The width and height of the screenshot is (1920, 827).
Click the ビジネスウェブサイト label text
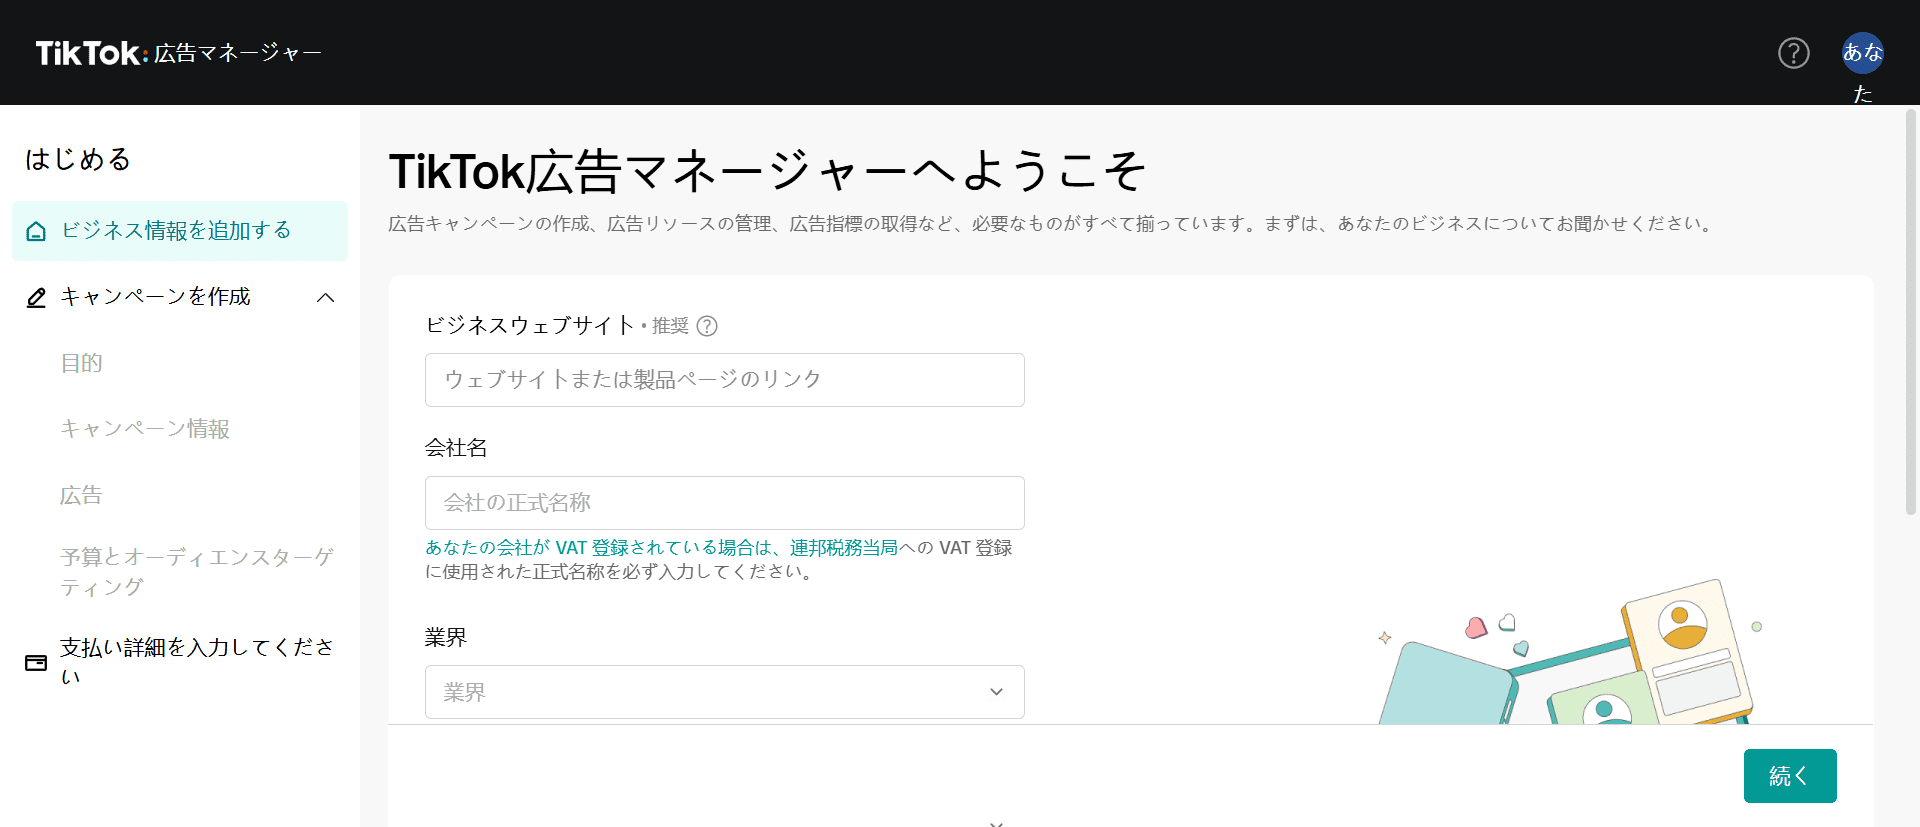pyautogui.click(x=530, y=326)
